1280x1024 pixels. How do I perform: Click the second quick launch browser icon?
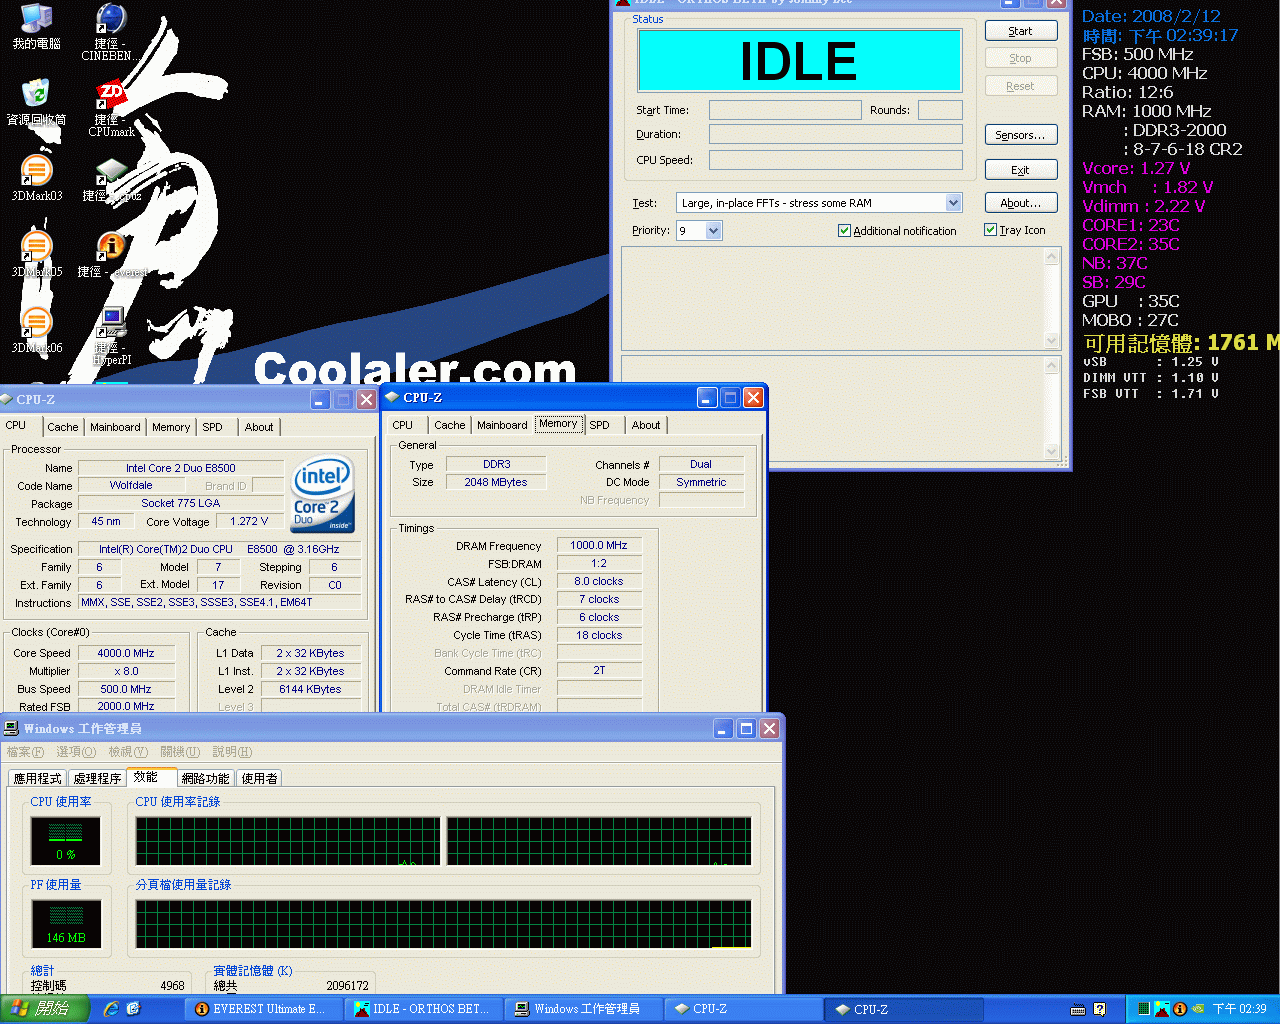(133, 1009)
